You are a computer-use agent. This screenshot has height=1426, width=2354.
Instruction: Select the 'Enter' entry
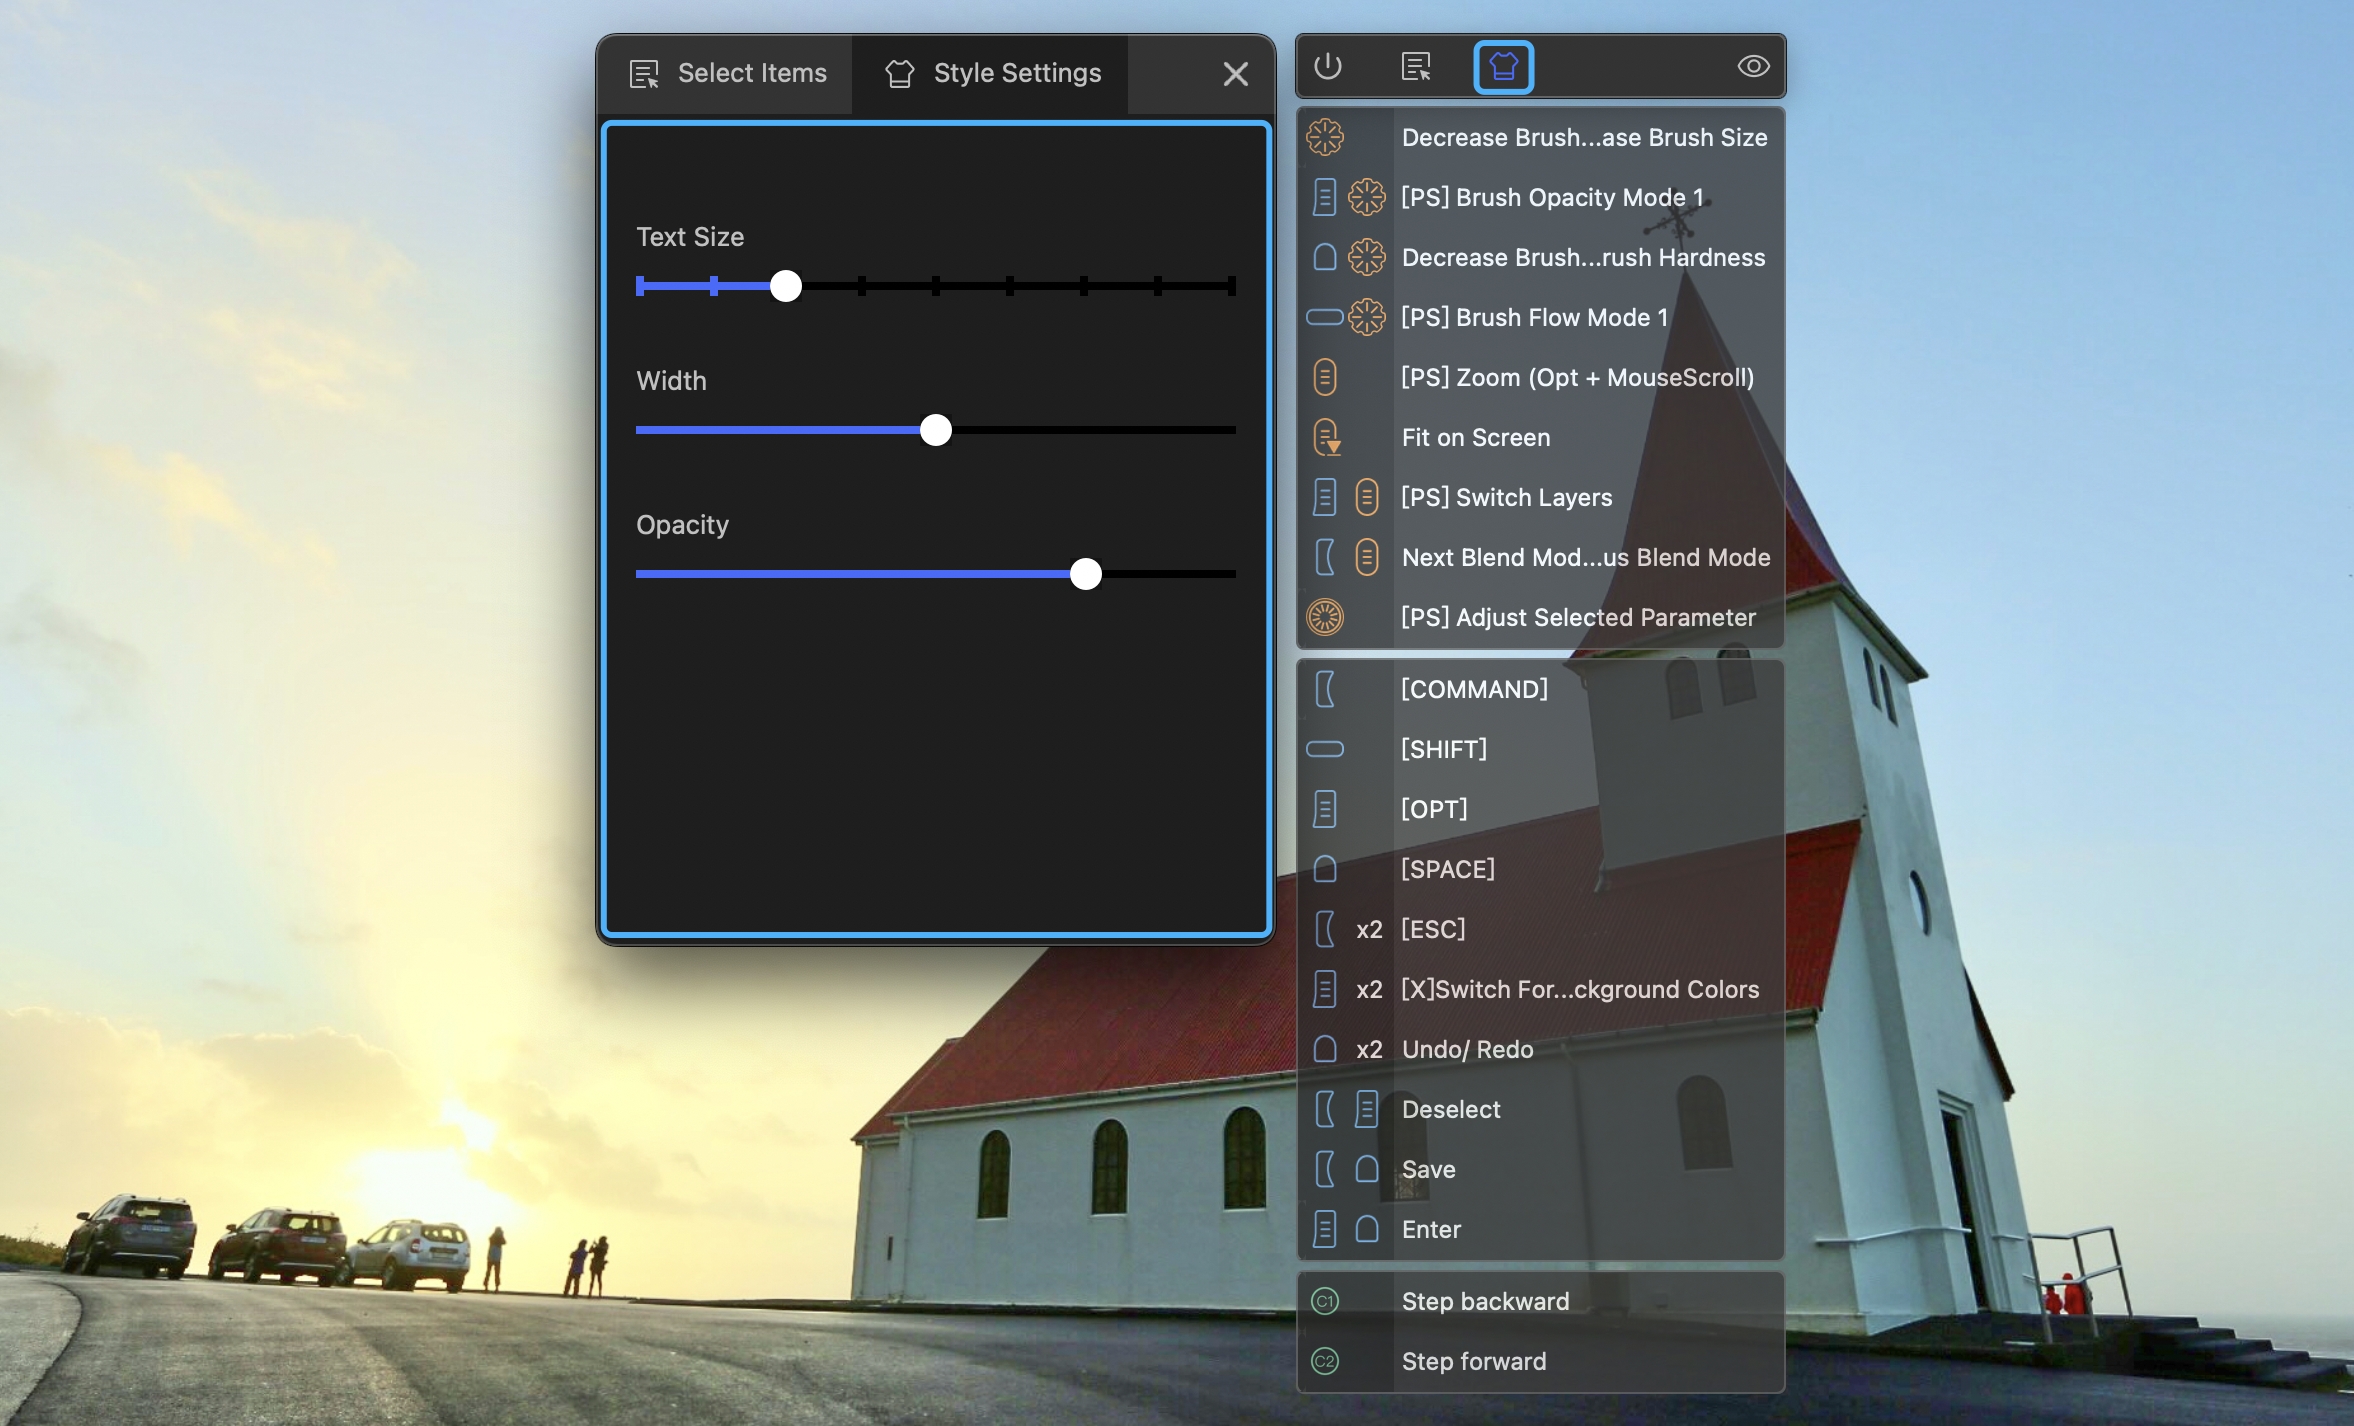(x=1541, y=1229)
